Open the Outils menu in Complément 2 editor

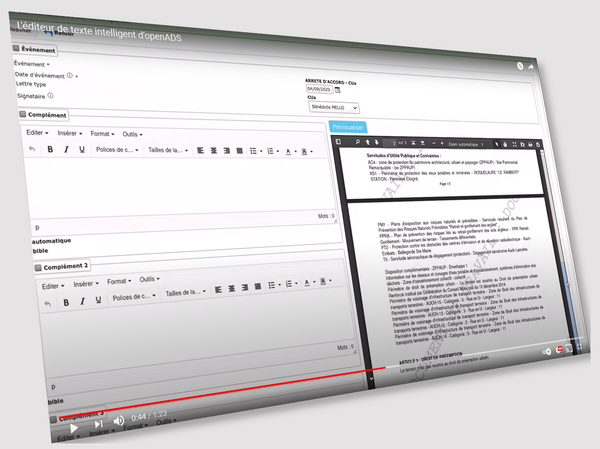[151, 280]
